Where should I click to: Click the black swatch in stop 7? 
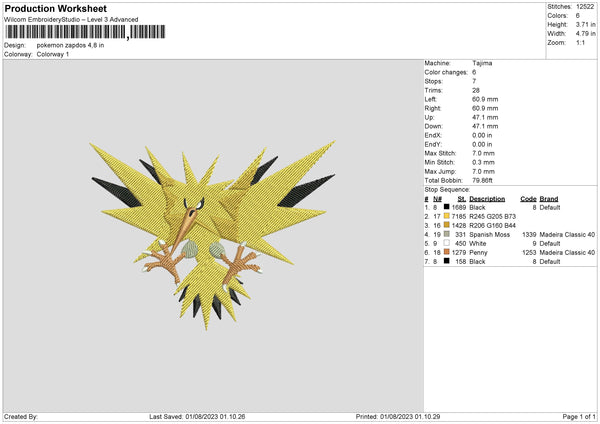point(447,261)
